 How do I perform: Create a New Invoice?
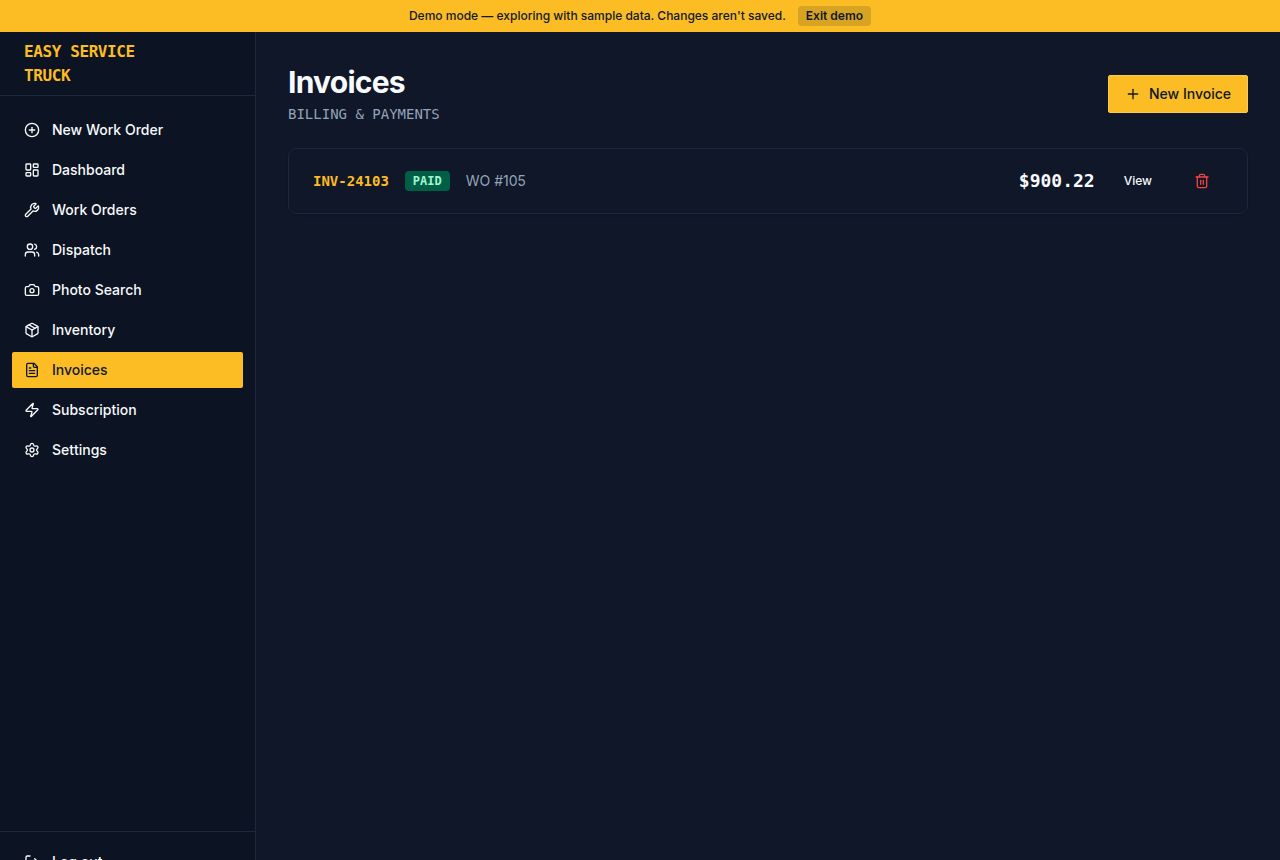tap(1177, 94)
